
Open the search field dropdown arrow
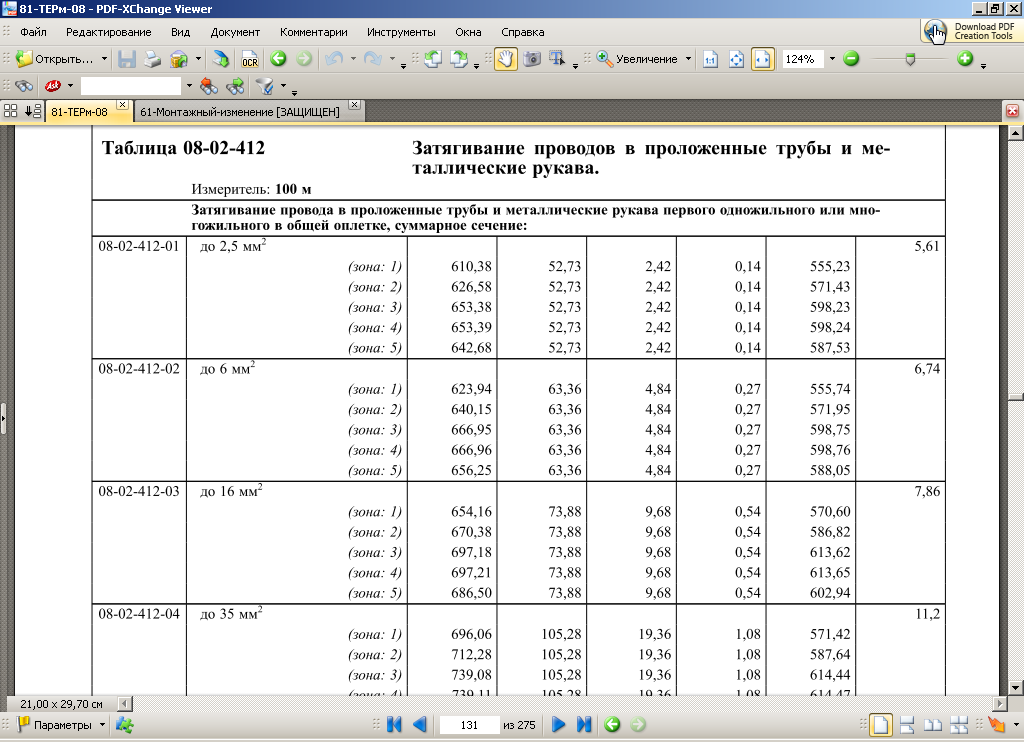[x=189, y=86]
